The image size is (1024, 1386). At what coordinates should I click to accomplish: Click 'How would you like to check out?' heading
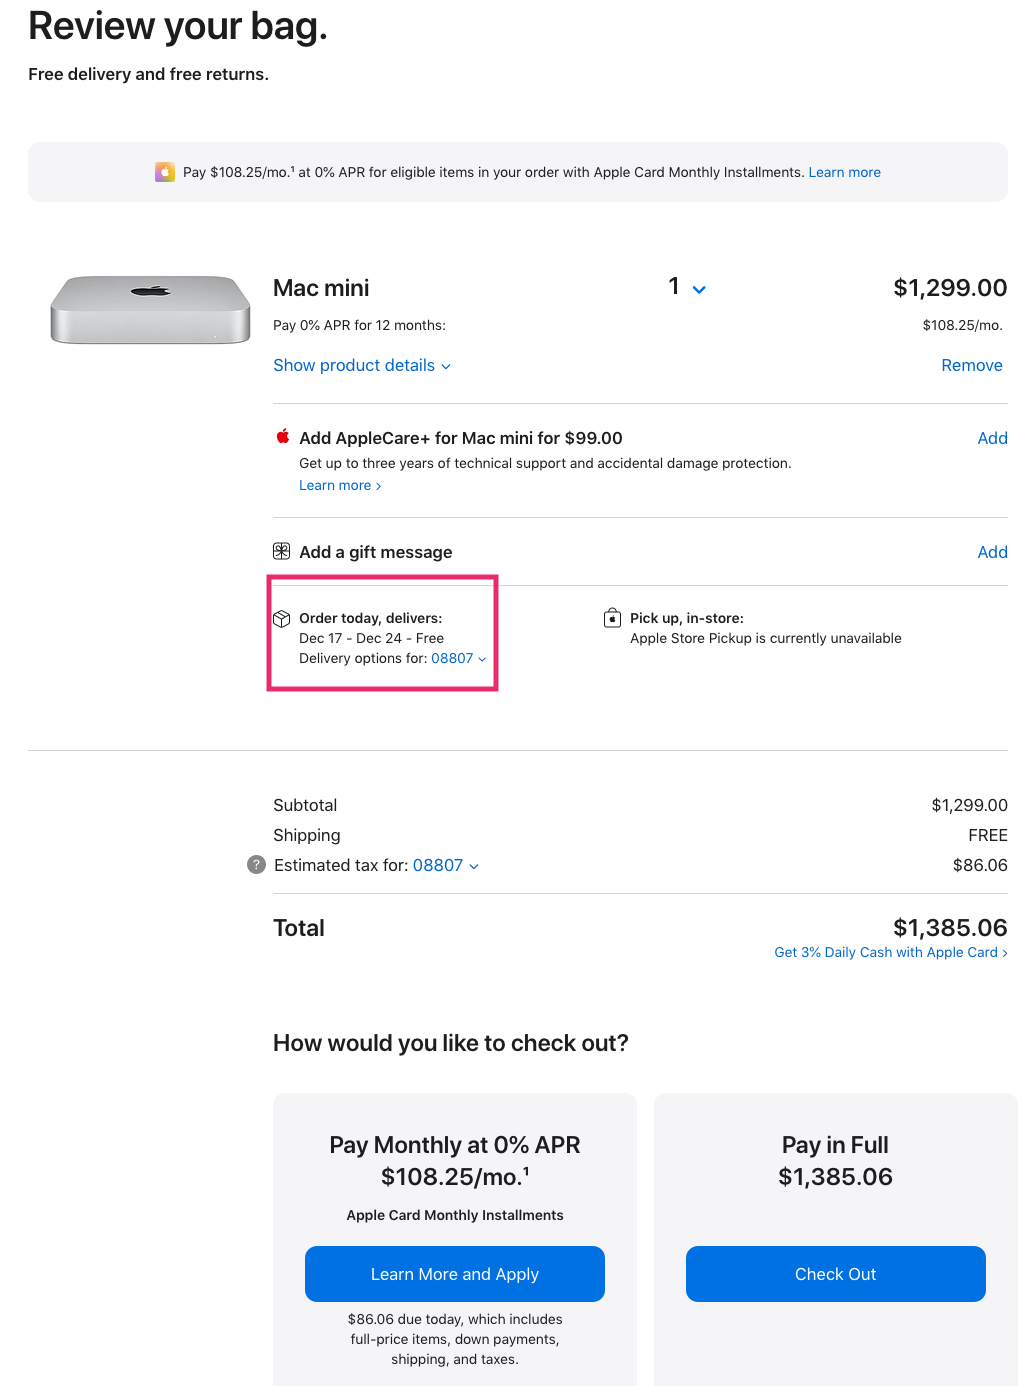click(451, 1044)
